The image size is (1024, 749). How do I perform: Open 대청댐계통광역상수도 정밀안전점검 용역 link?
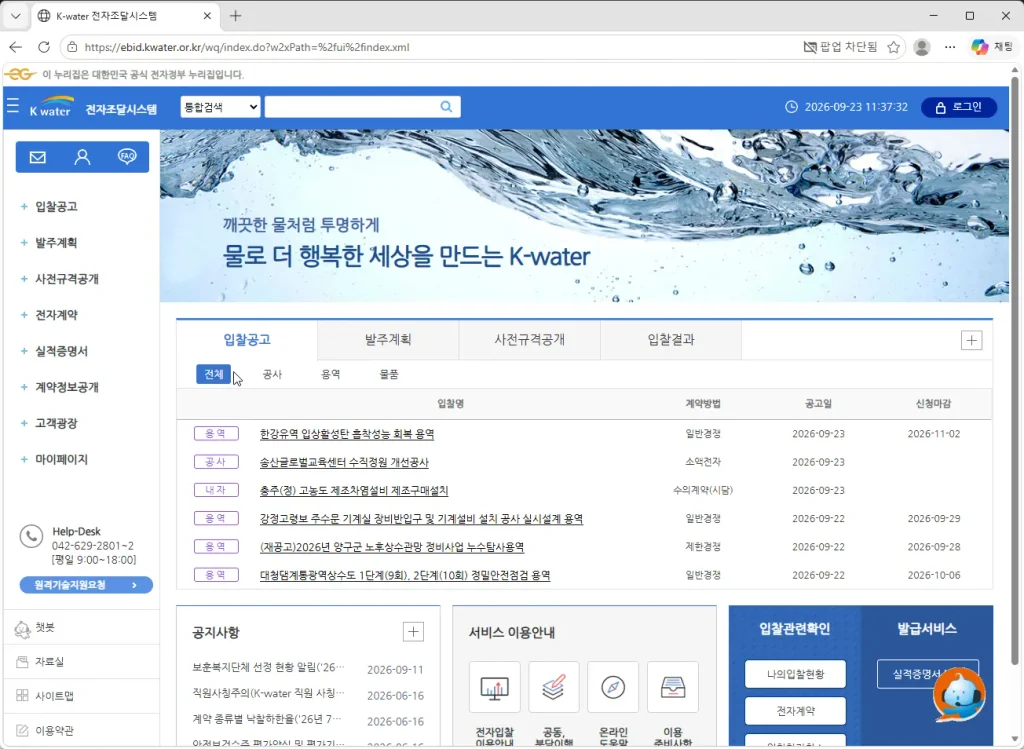coord(405,575)
